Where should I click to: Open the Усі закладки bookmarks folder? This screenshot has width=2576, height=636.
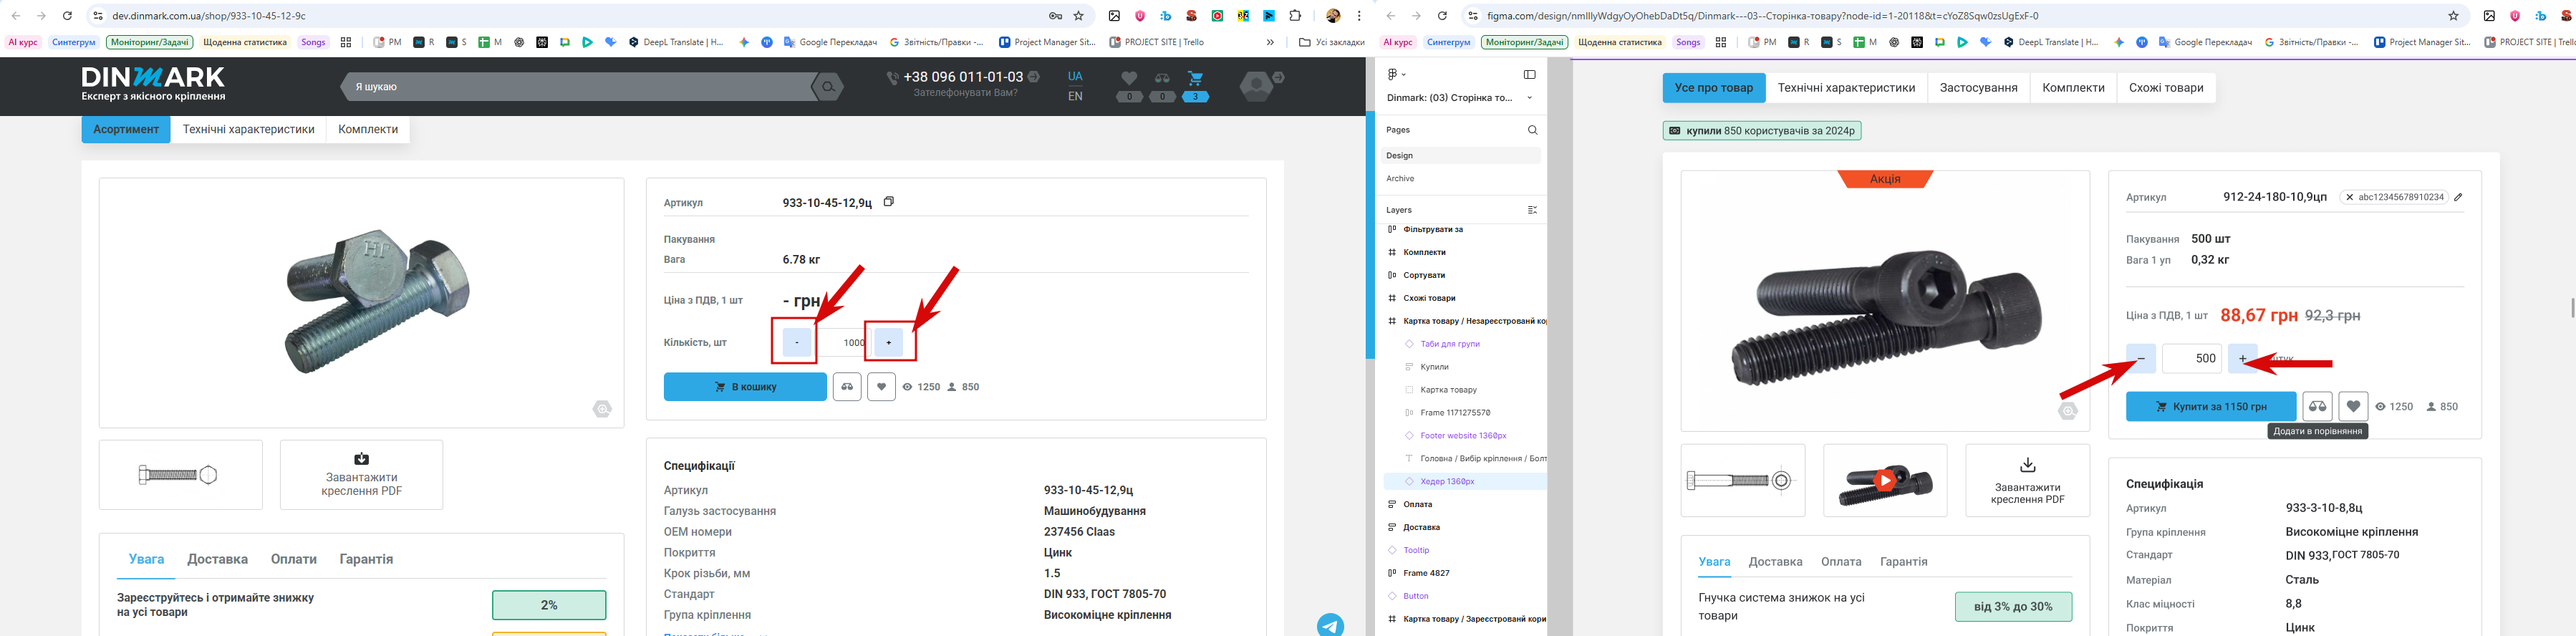pos(1331,42)
